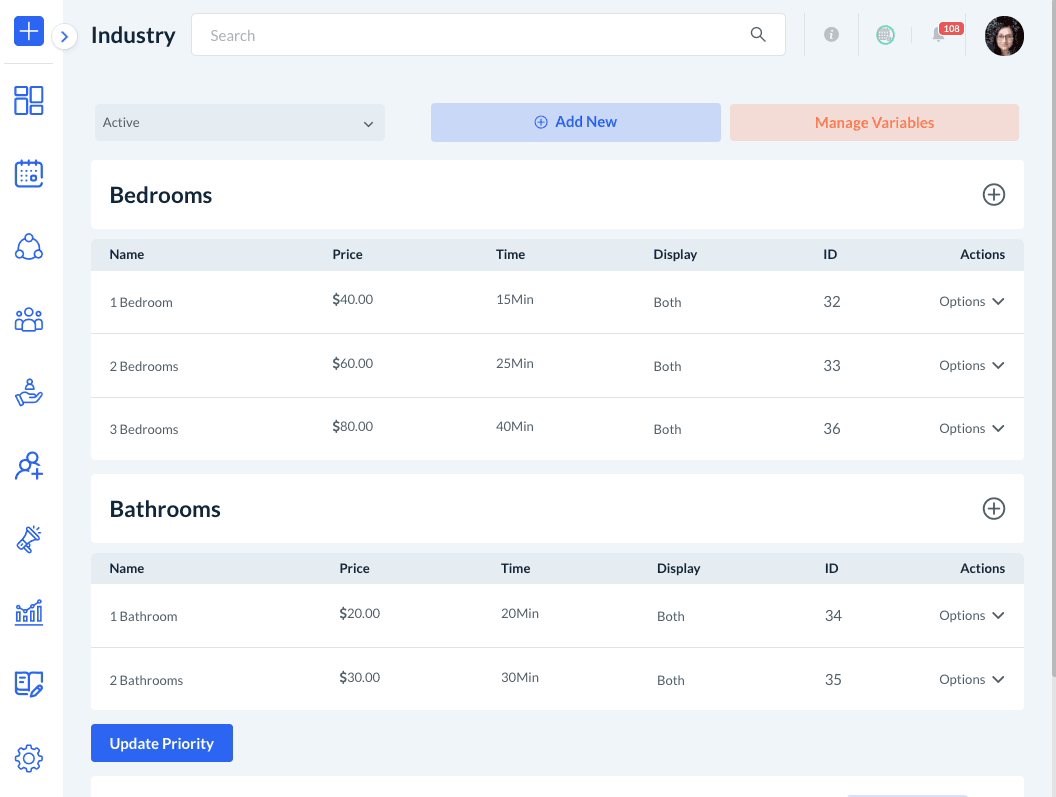Open the dashboard grid icon
Image resolution: width=1056 pixels, height=797 pixels.
click(29, 100)
